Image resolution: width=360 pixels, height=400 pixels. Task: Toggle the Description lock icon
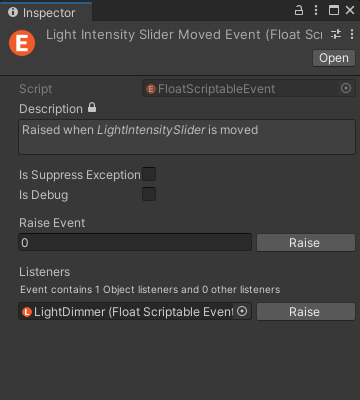[x=92, y=107]
